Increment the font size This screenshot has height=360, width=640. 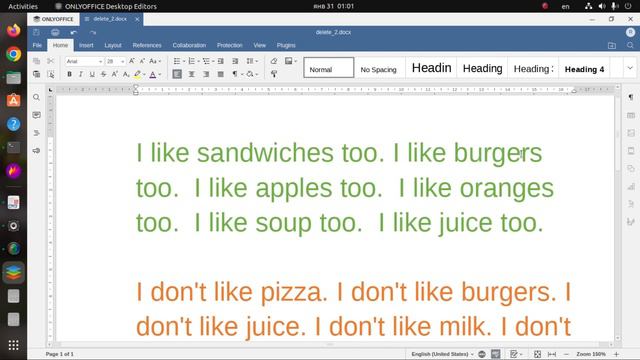[x=132, y=61]
